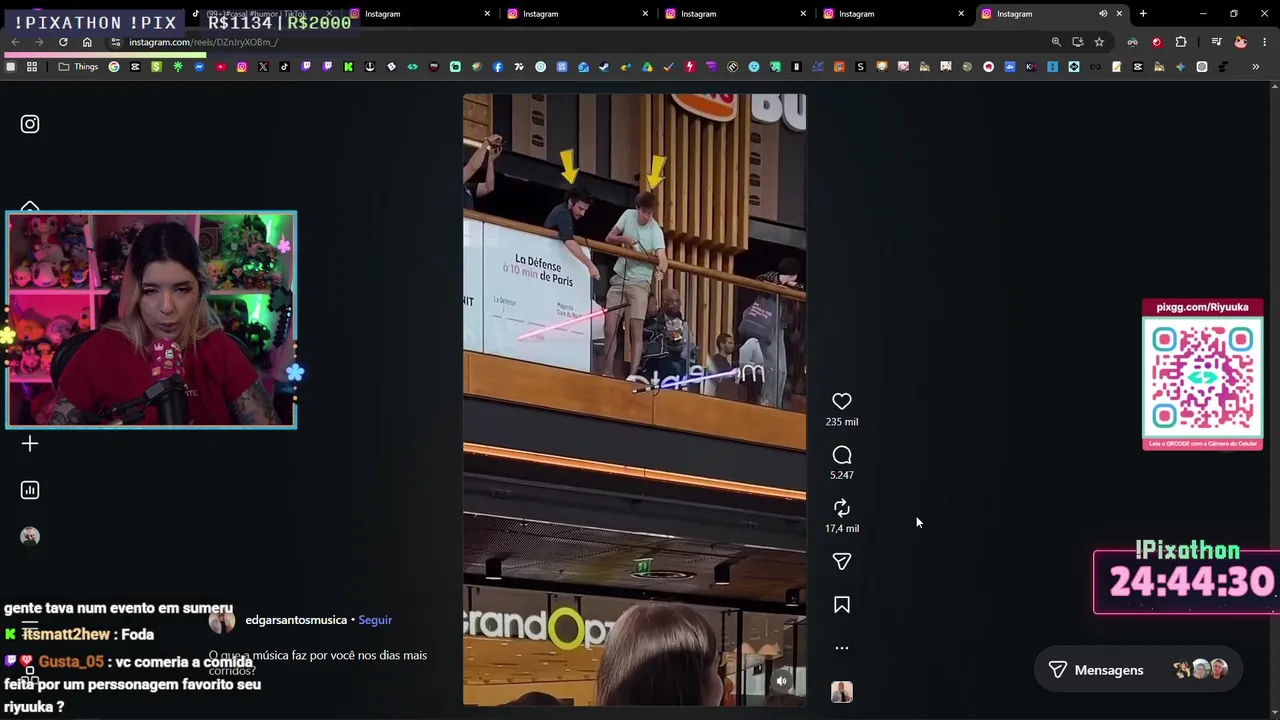Screen dimensions: 1280x720
Task: Show more bookmarks with the overflow chevron
Action: coord(1256,67)
